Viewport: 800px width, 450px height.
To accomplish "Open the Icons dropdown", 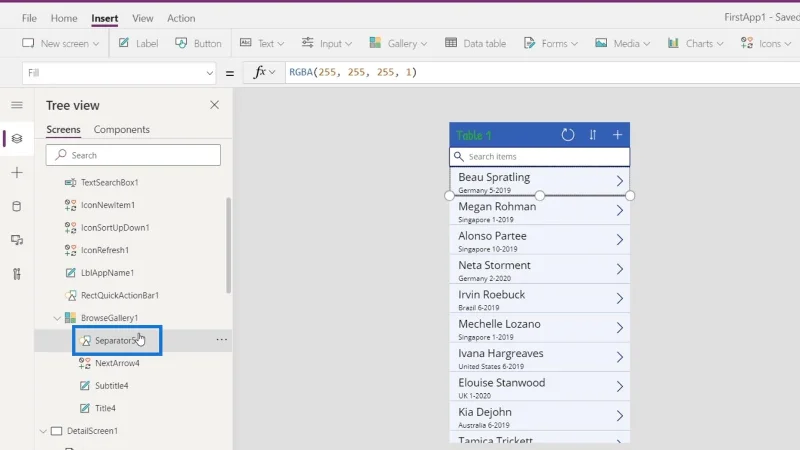I will [766, 43].
